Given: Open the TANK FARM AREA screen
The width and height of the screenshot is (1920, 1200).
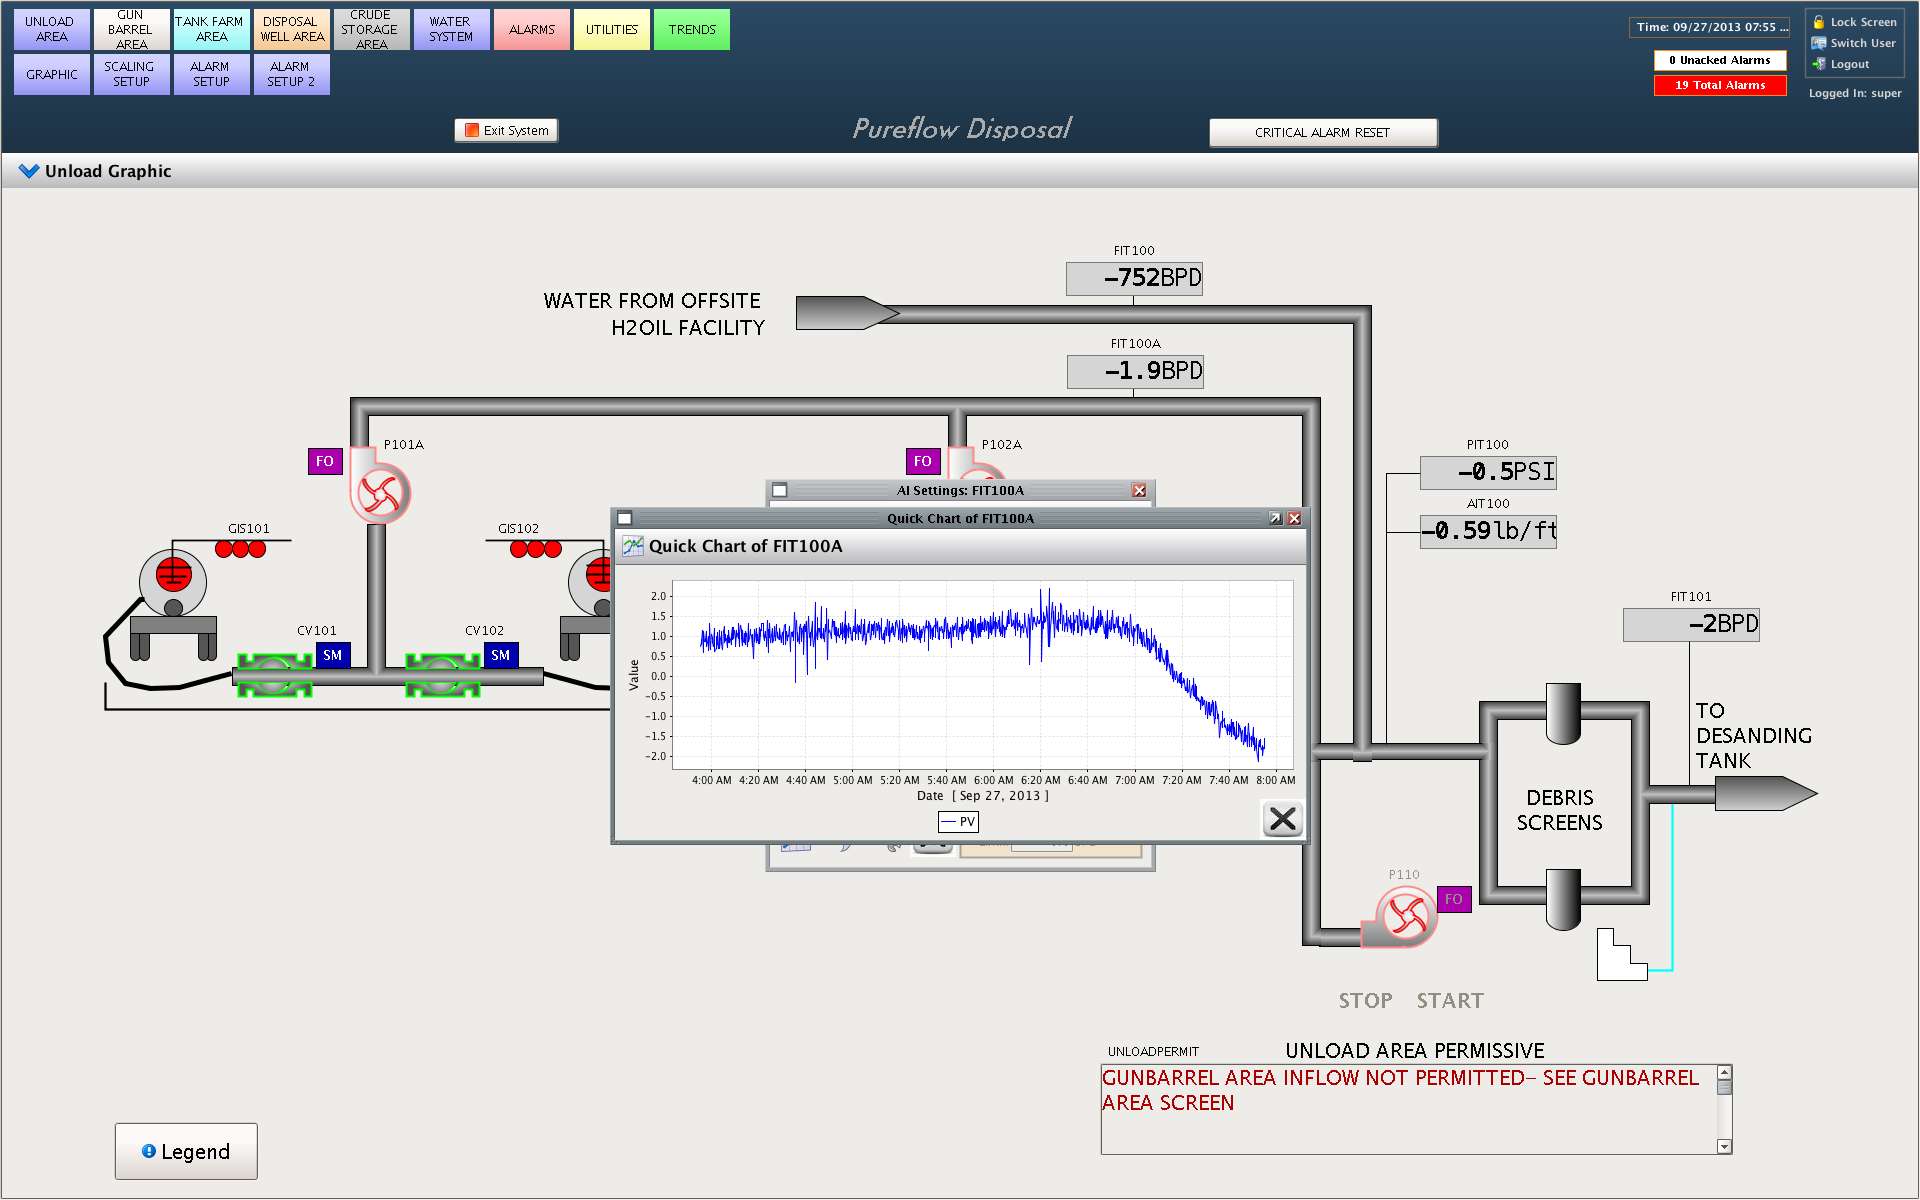Looking at the screenshot, I should [212, 29].
